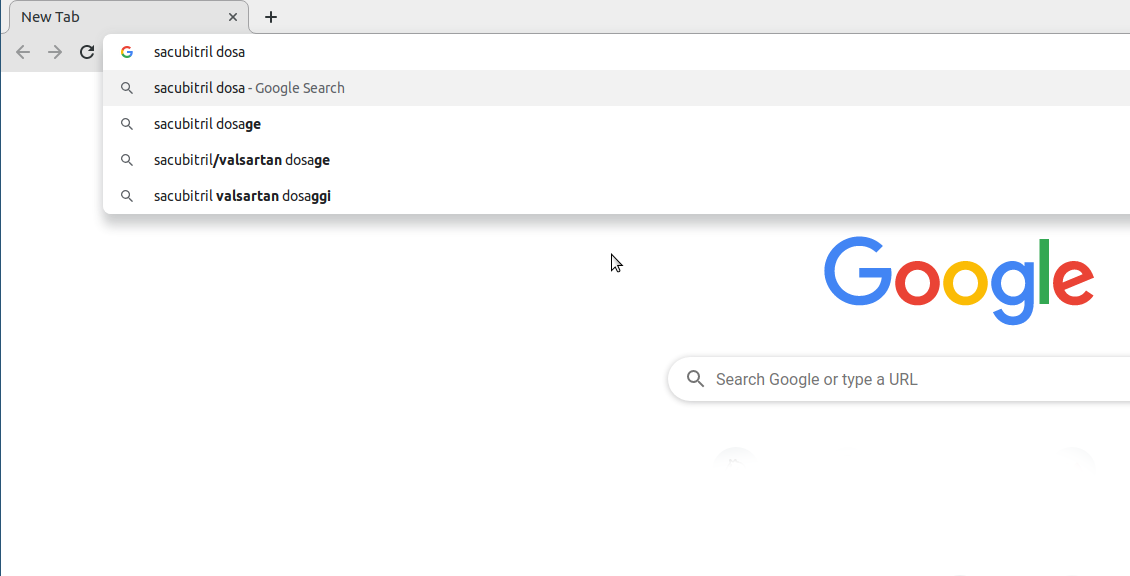Click the Google logo on the page
This screenshot has height=576, width=1130.
click(x=958, y=280)
